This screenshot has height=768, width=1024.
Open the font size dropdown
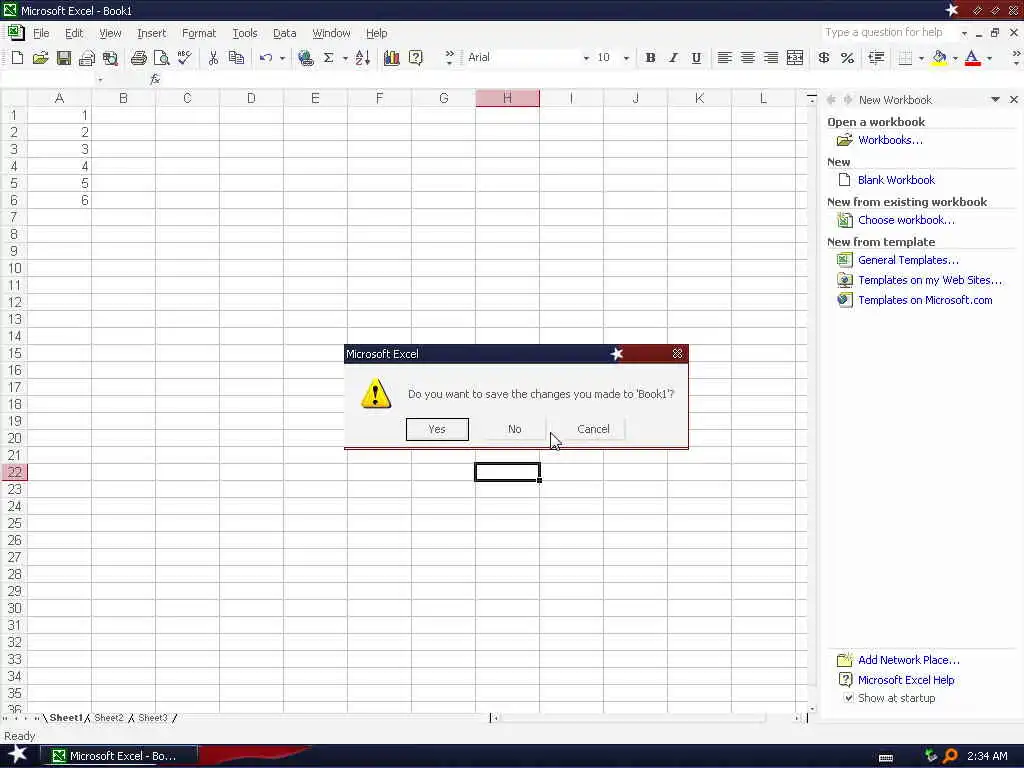coord(626,58)
